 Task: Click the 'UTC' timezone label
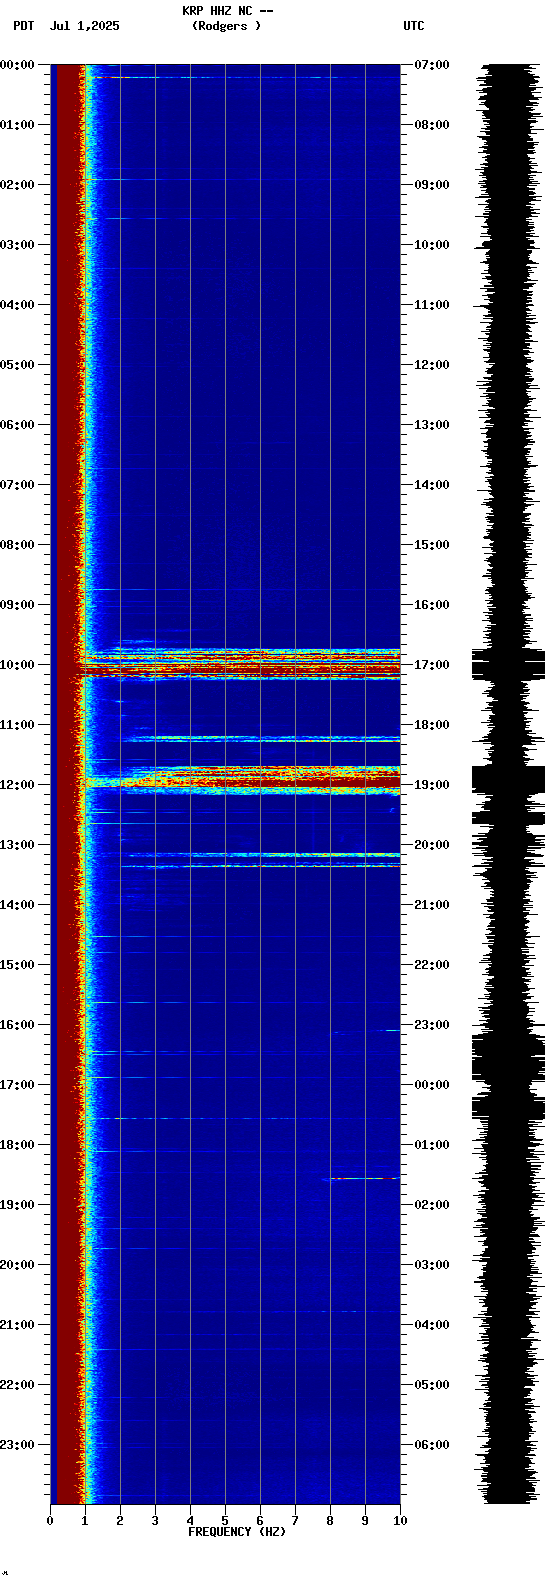[414, 26]
